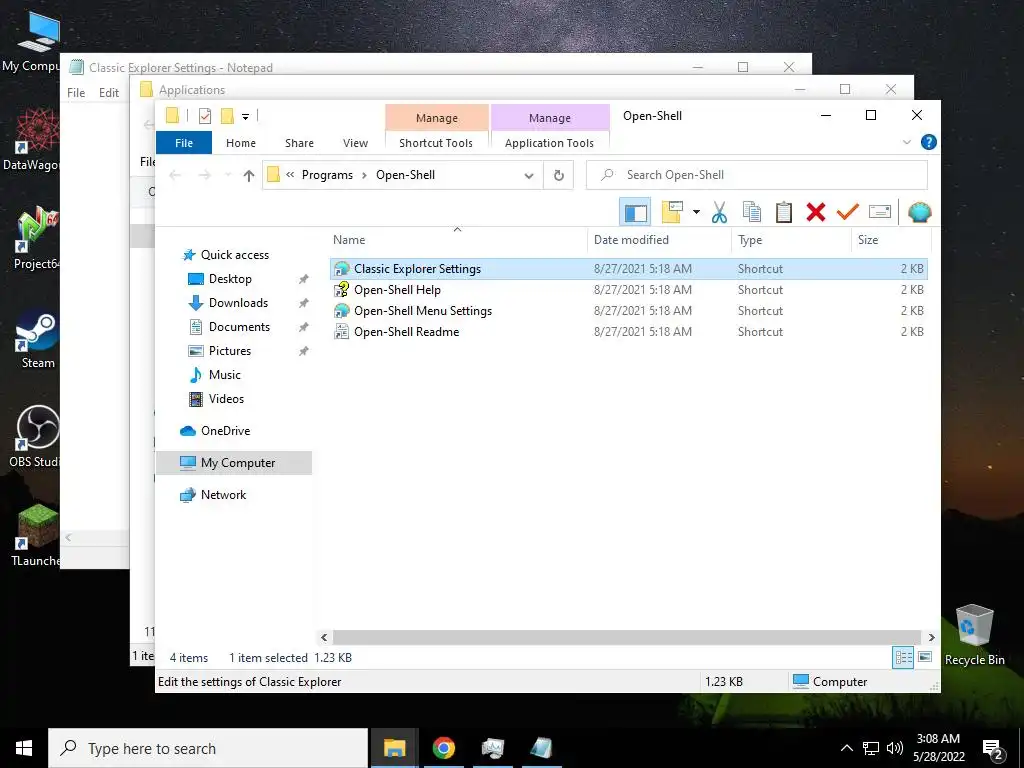Expand the dropdown arrow beside folder options
This screenshot has width=1024, height=768.
[696, 212]
